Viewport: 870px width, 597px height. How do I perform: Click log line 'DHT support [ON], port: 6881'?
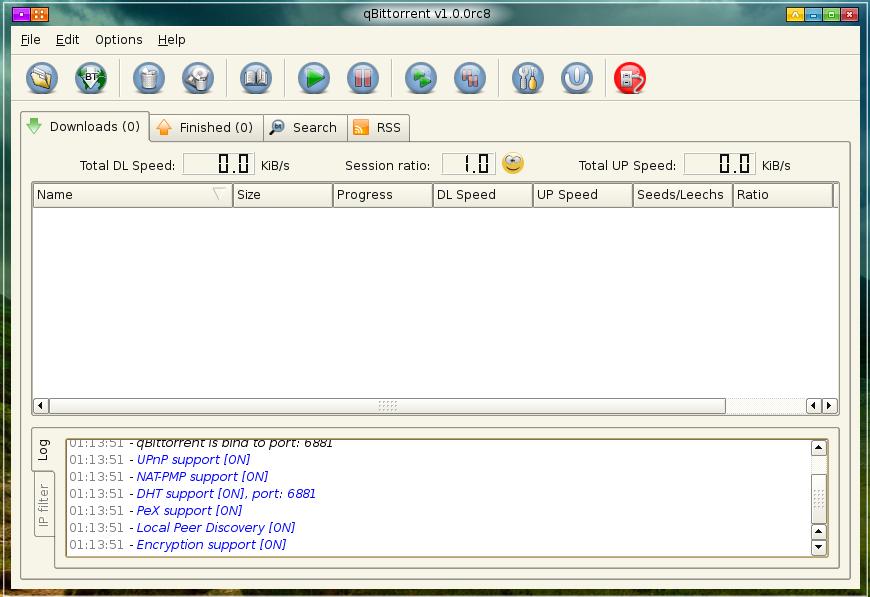(x=226, y=493)
